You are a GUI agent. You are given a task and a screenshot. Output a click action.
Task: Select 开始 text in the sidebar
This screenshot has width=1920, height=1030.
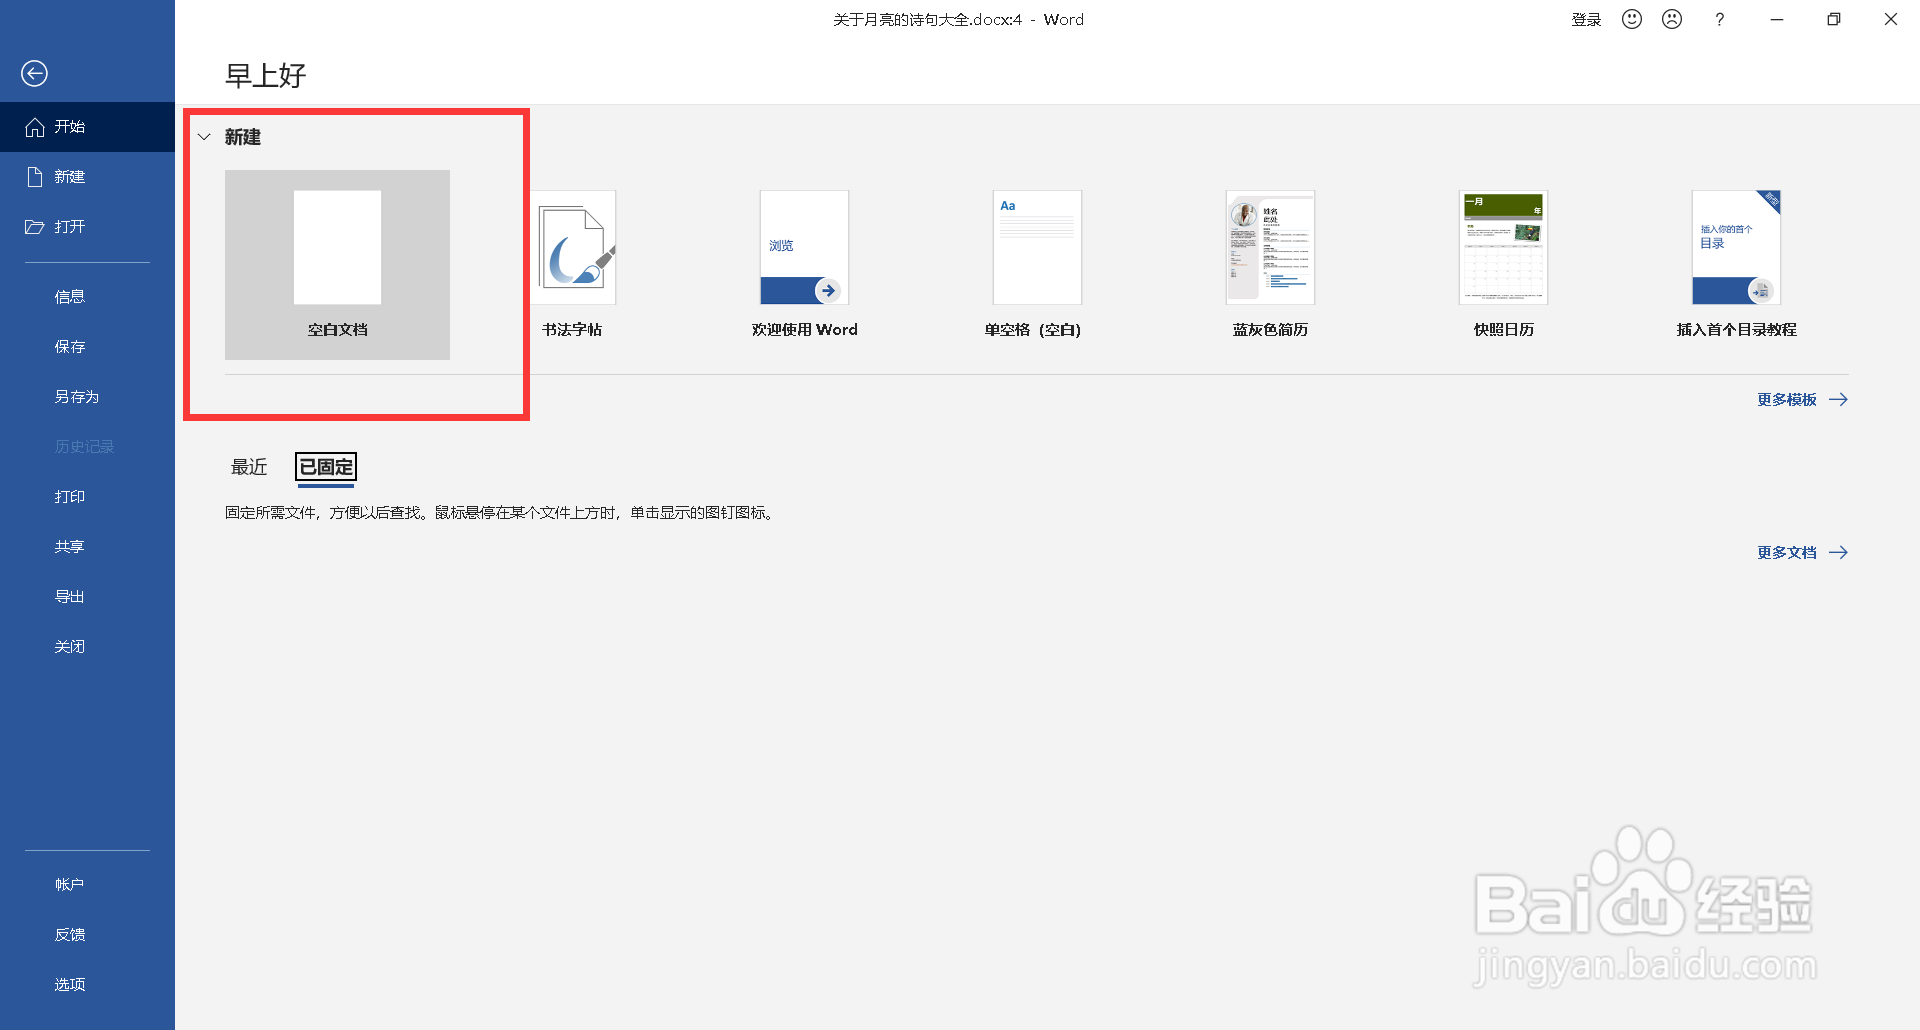70,127
